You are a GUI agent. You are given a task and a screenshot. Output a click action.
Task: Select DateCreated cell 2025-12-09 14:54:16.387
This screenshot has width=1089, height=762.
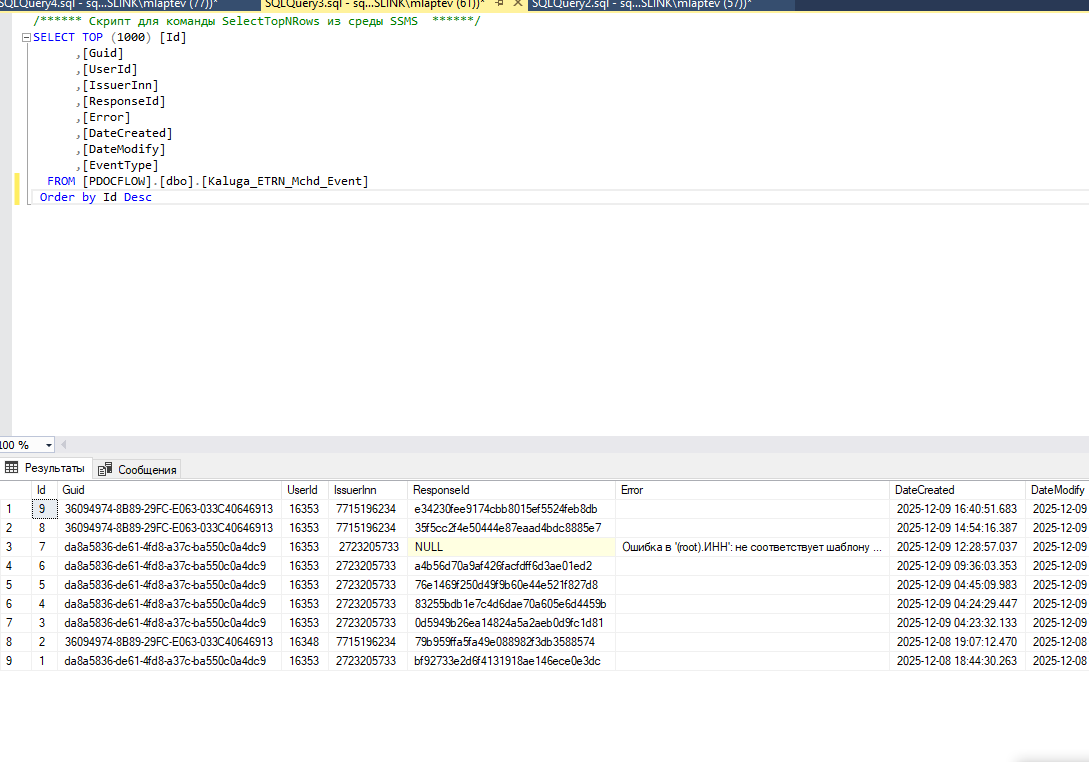click(958, 528)
